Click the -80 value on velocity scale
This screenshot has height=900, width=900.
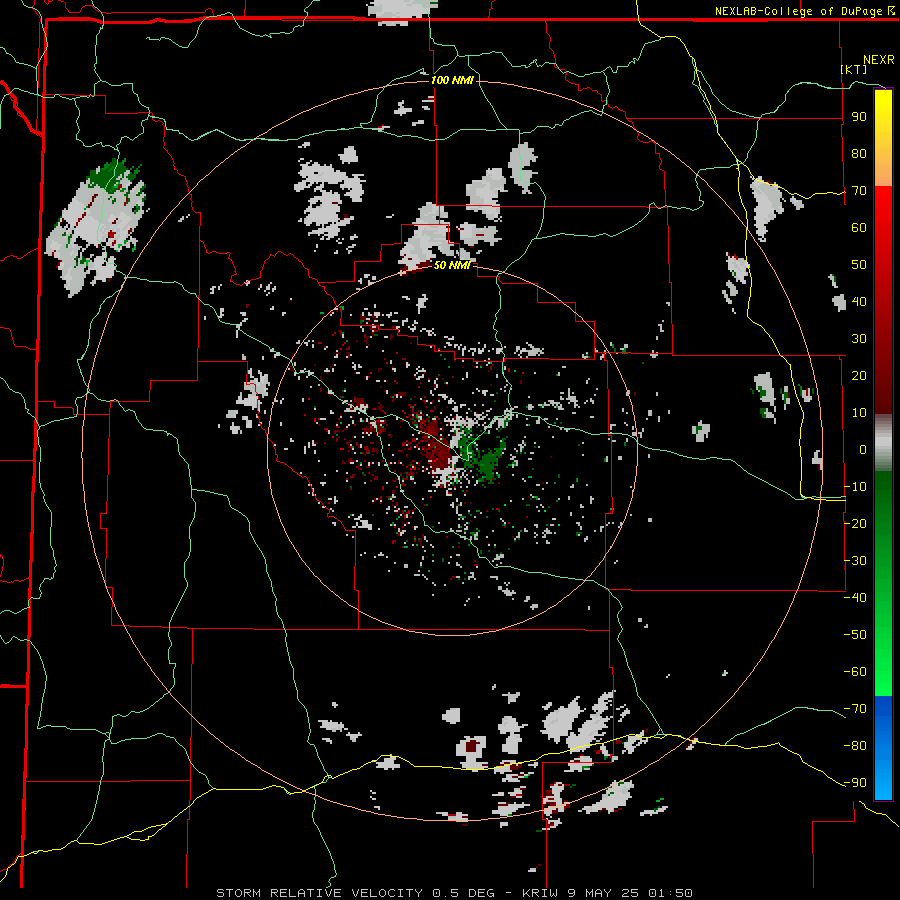pyautogui.click(x=855, y=746)
